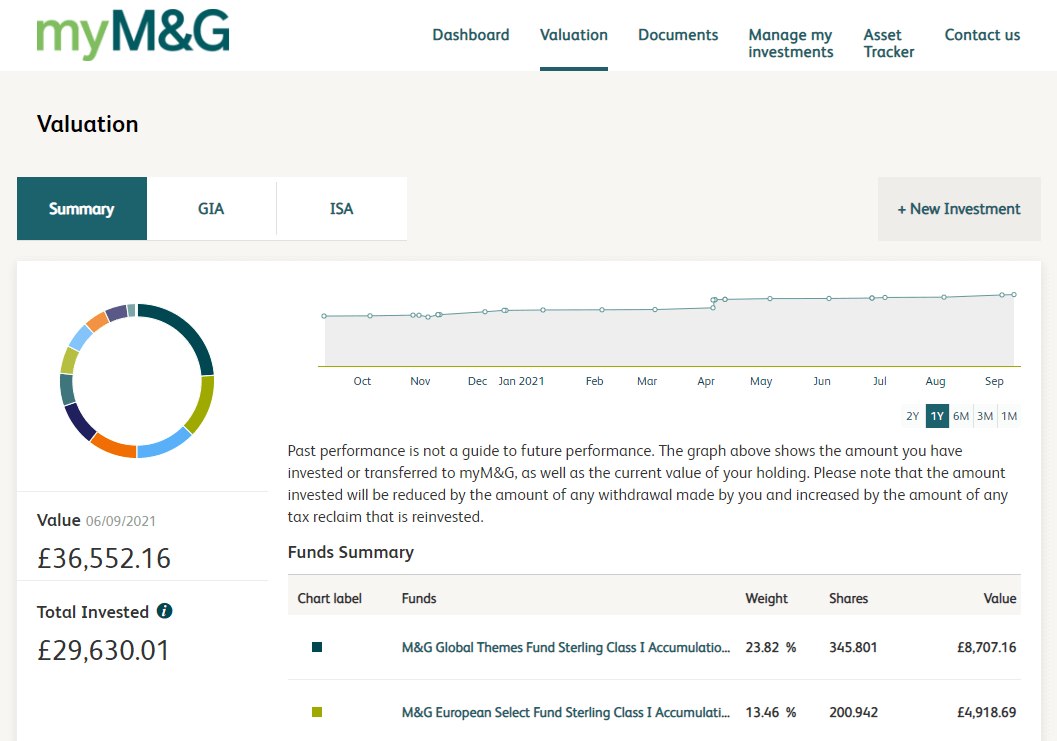Set chart range to 1Y

click(x=937, y=416)
